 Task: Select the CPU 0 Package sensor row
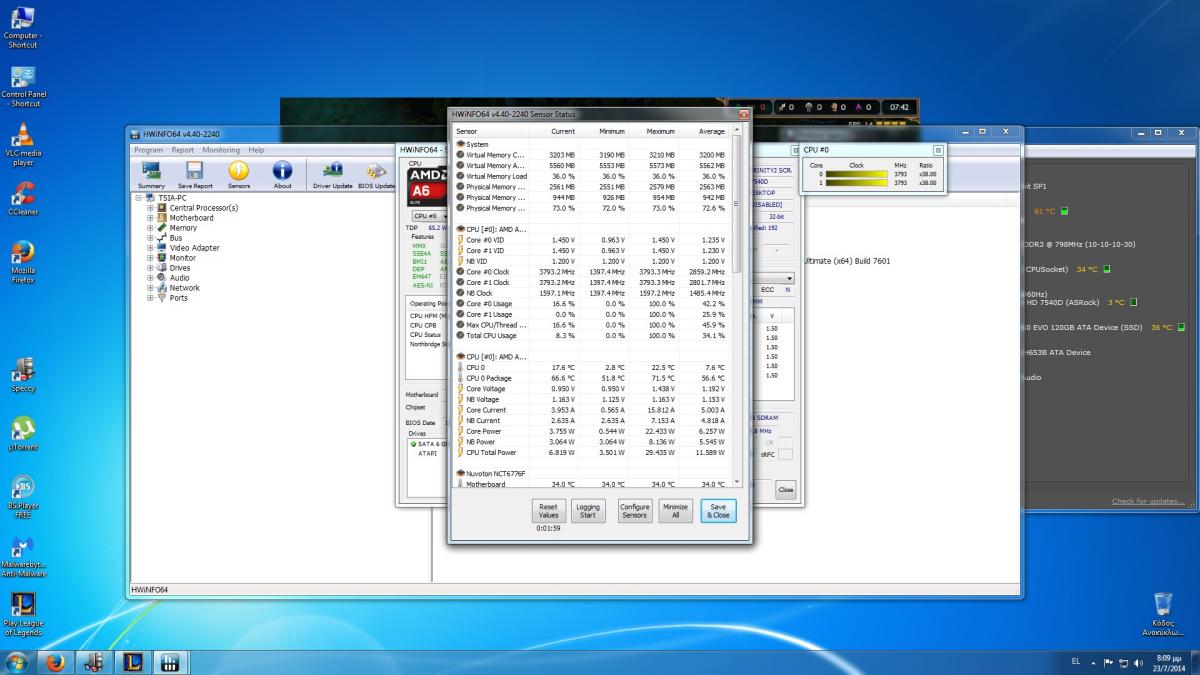point(592,378)
